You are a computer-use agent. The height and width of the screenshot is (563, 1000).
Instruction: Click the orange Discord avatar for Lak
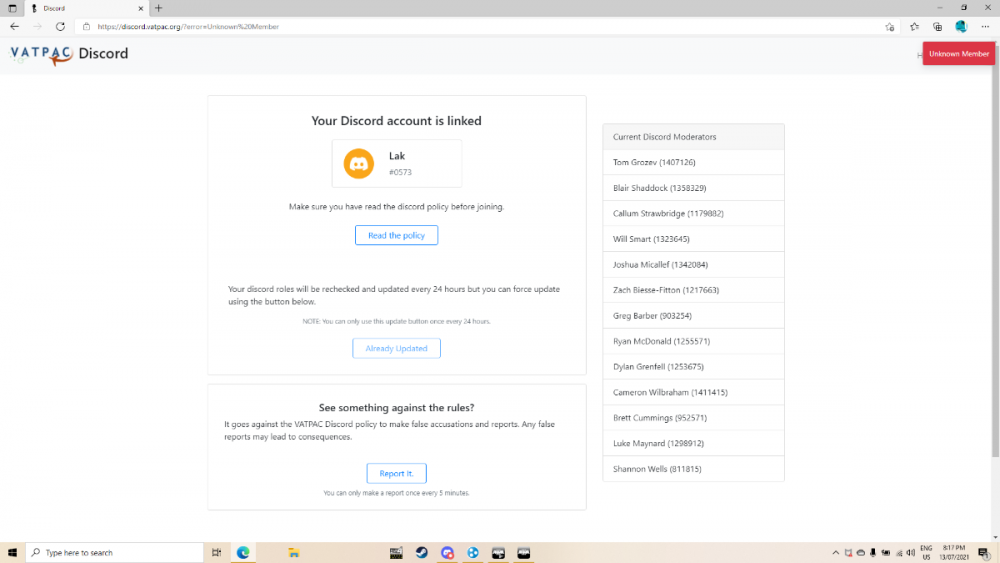pos(358,164)
